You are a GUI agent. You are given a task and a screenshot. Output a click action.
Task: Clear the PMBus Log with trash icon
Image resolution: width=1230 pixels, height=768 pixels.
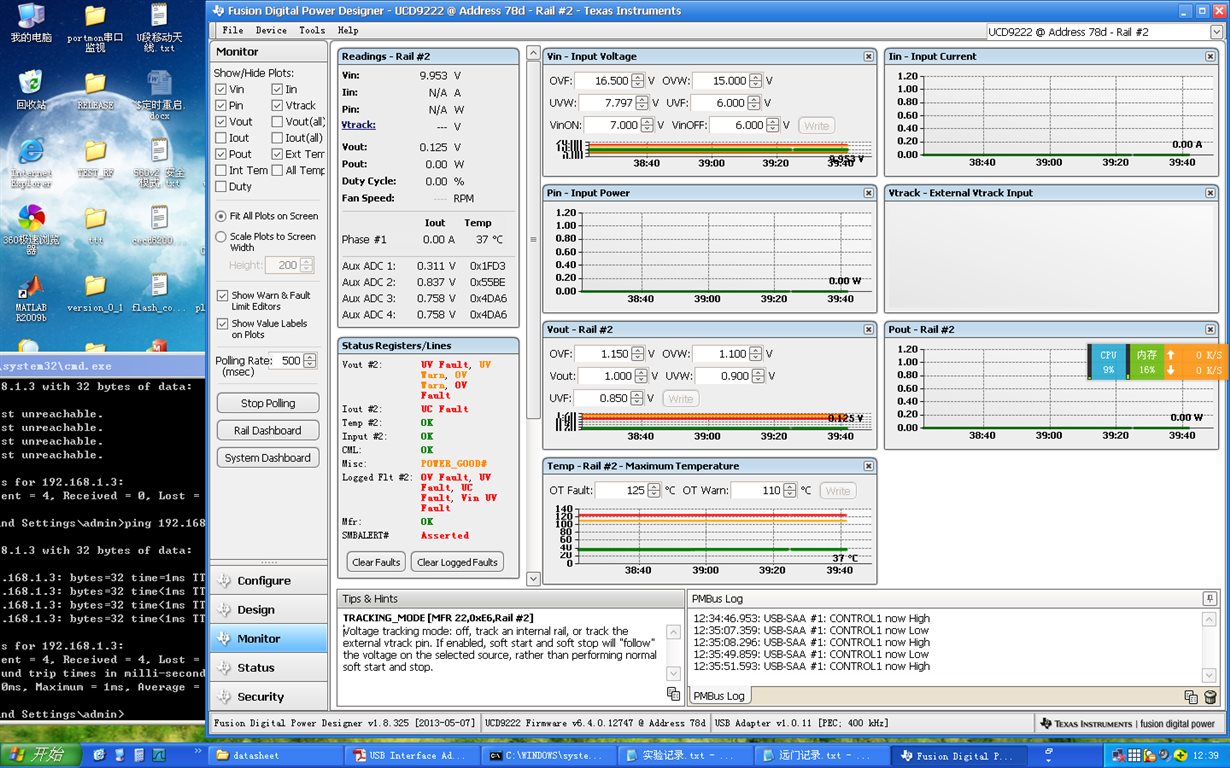[1210, 697]
